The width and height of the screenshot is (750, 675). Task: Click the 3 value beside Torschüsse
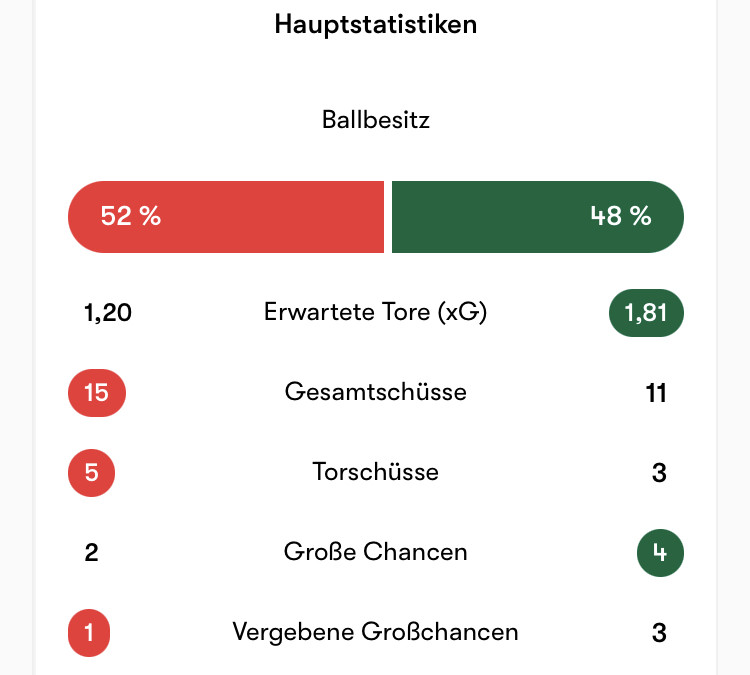(659, 473)
